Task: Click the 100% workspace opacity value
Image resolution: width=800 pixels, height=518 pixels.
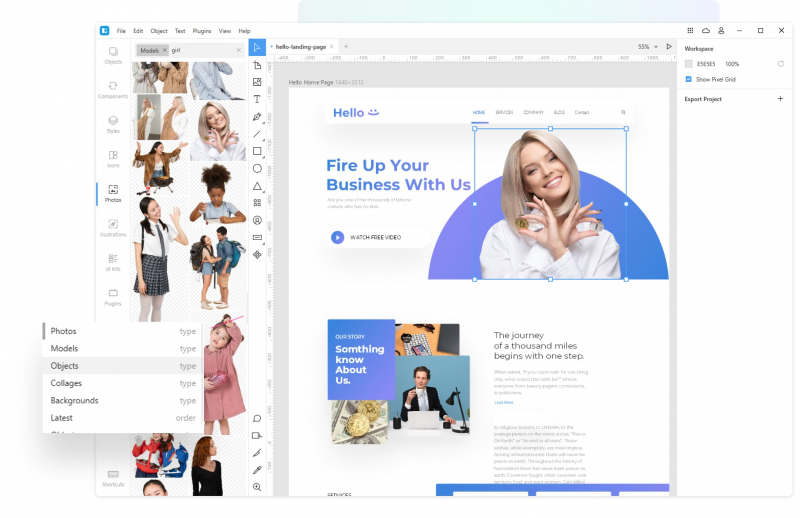Action: tap(732, 64)
